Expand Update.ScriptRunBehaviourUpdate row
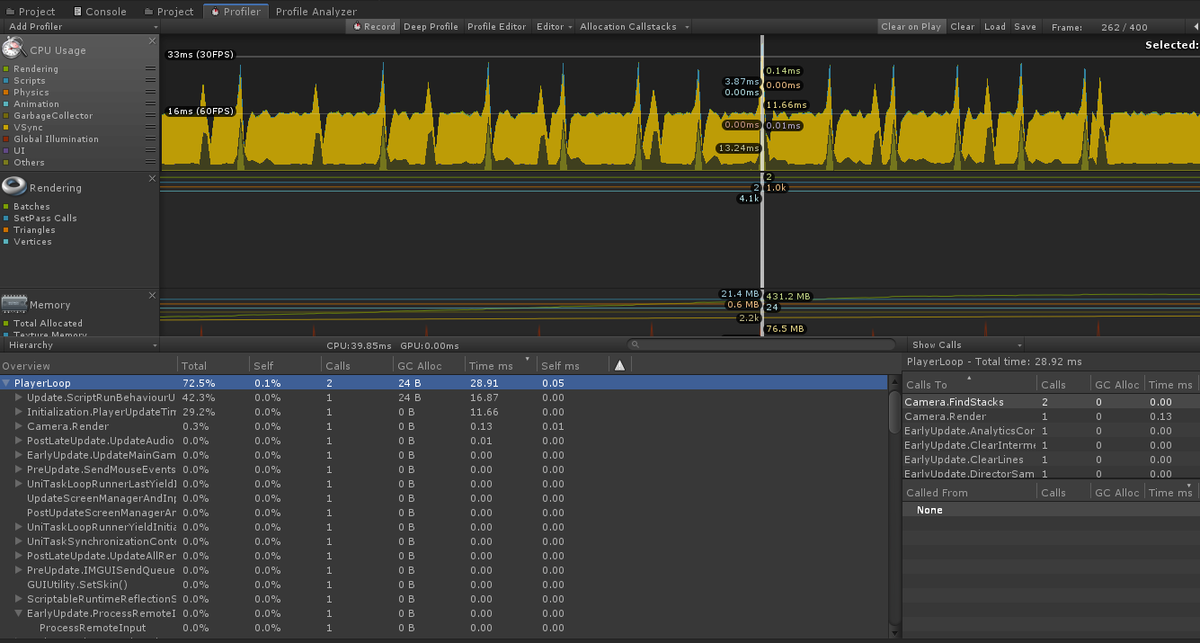The image size is (1200, 643). (19, 398)
